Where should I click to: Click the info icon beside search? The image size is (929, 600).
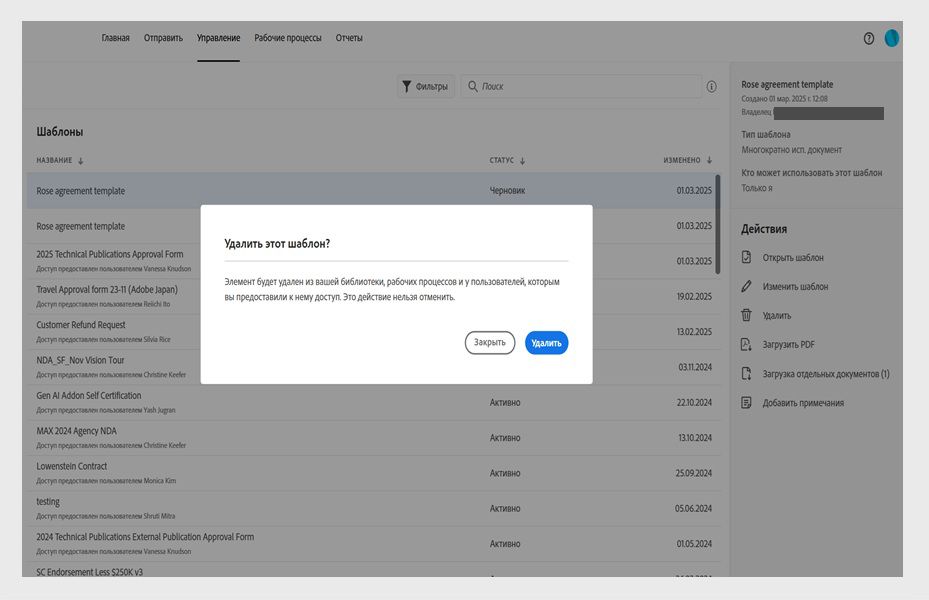pyautogui.click(x=712, y=86)
